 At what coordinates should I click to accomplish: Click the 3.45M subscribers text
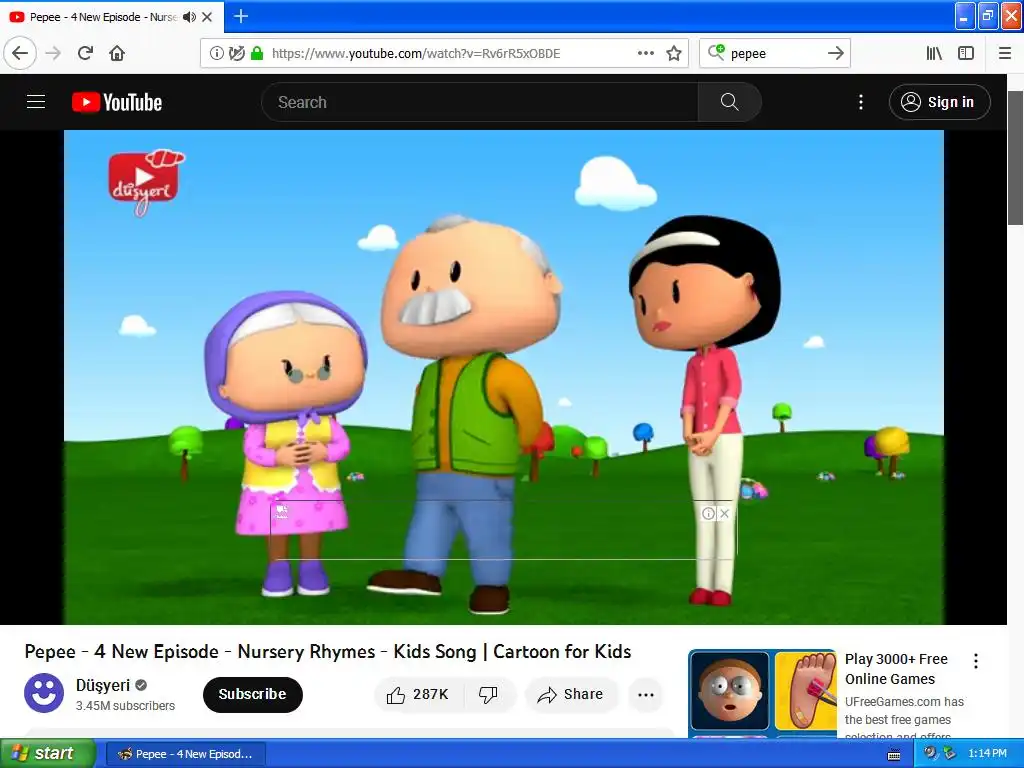click(125, 706)
